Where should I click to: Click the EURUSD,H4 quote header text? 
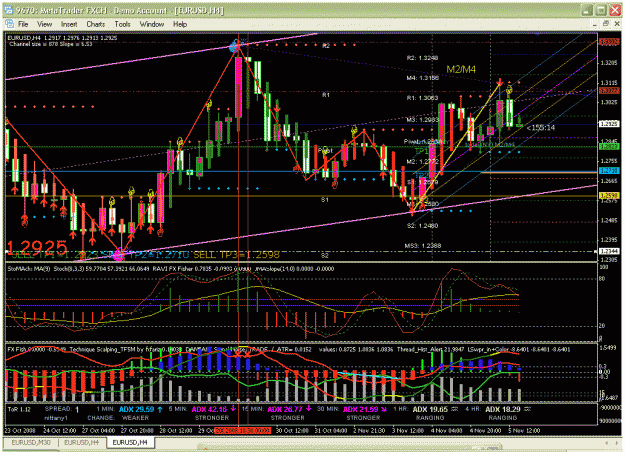(62, 38)
